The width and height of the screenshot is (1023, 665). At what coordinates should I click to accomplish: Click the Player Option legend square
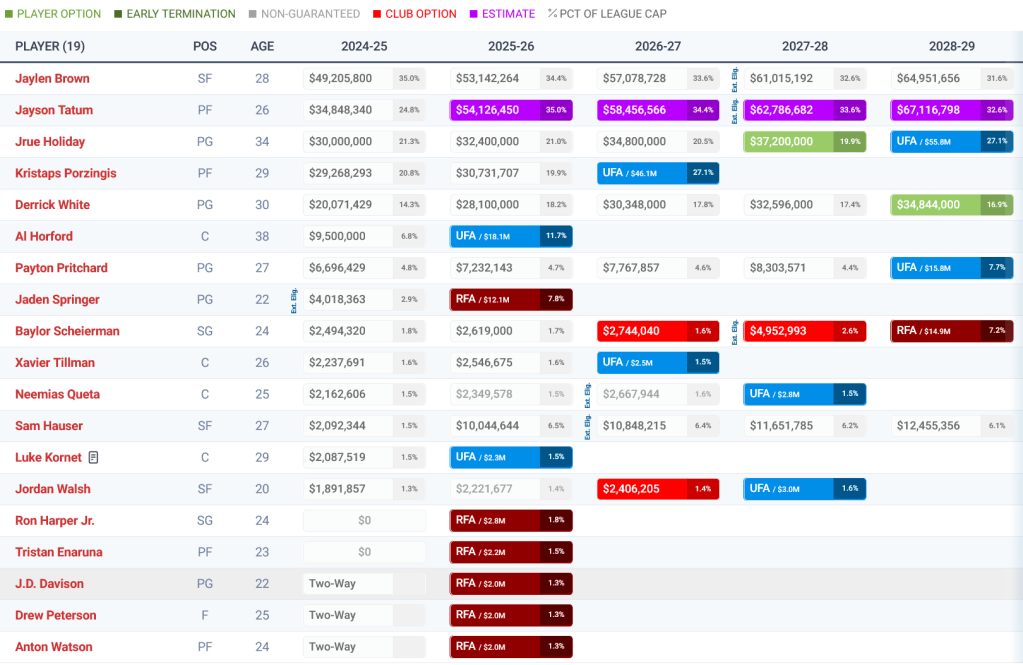click(x=7, y=14)
